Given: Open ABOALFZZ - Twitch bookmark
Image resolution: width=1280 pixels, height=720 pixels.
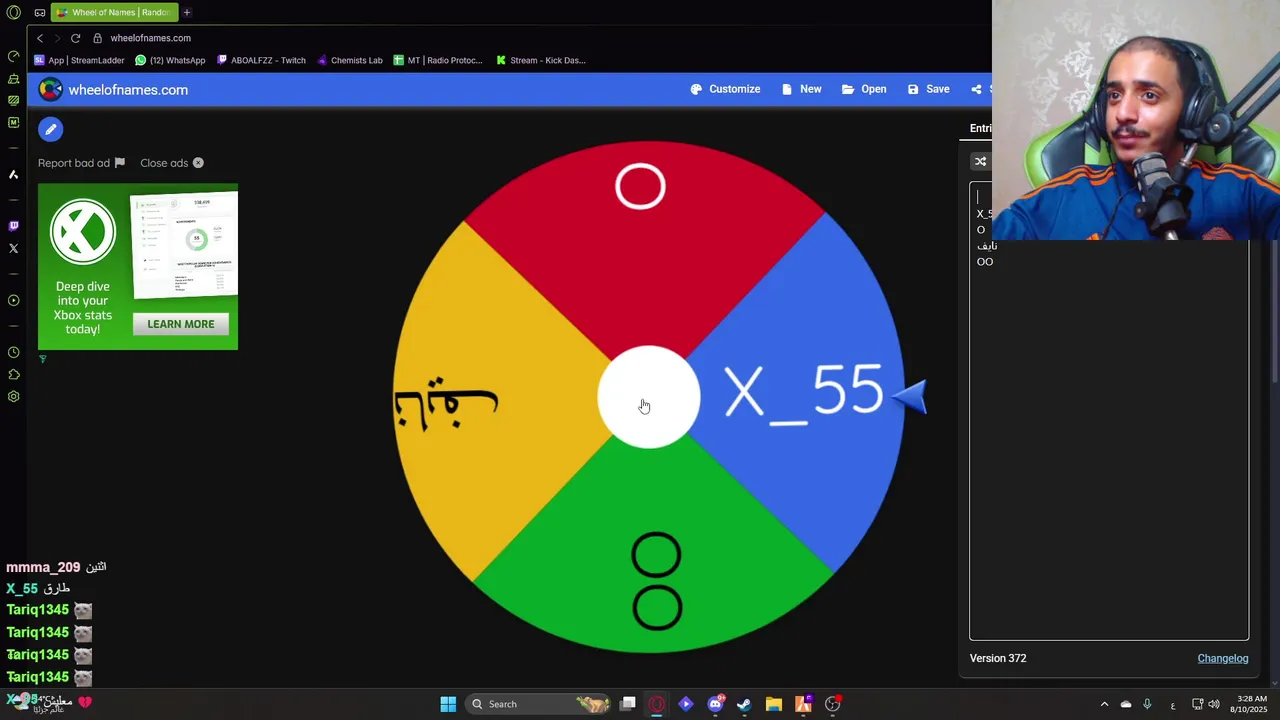Looking at the screenshot, I should tap(261, 60).
